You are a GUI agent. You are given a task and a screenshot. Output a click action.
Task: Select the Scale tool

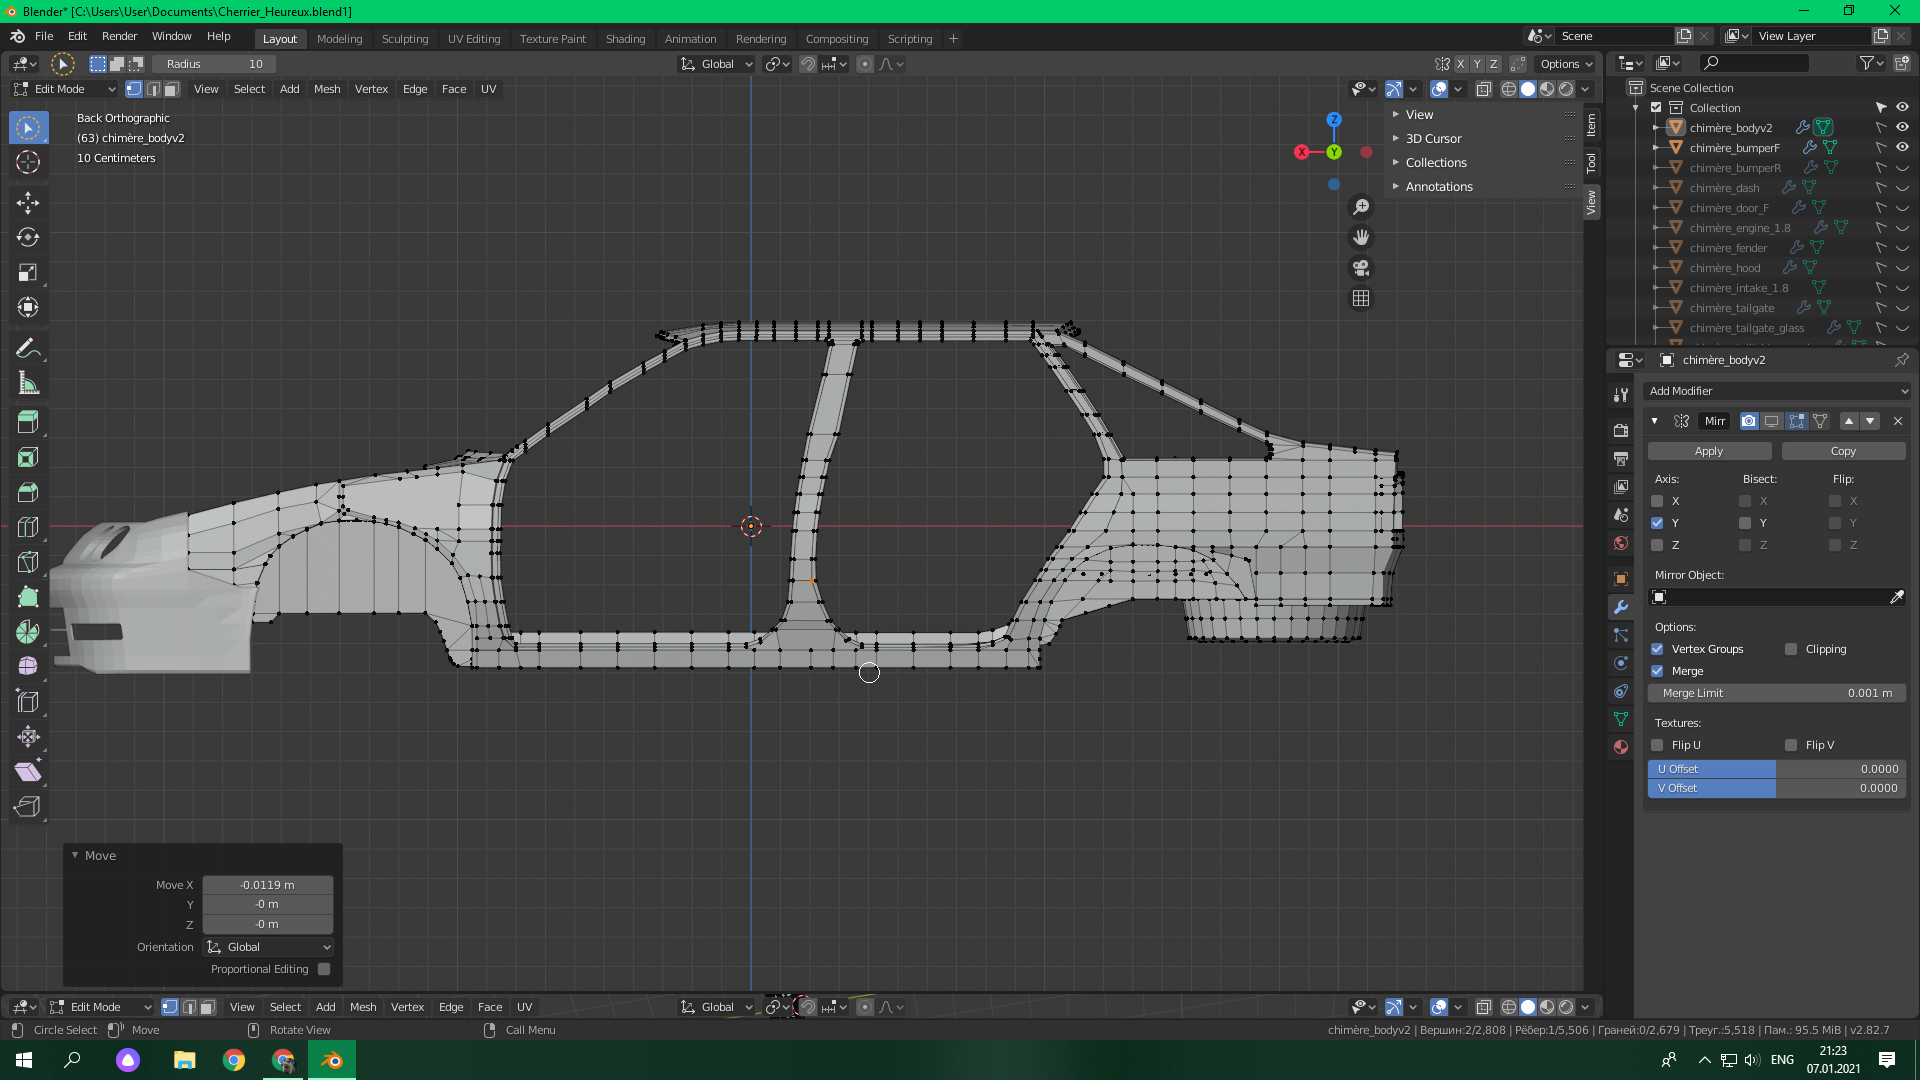(x=28, y=272)
